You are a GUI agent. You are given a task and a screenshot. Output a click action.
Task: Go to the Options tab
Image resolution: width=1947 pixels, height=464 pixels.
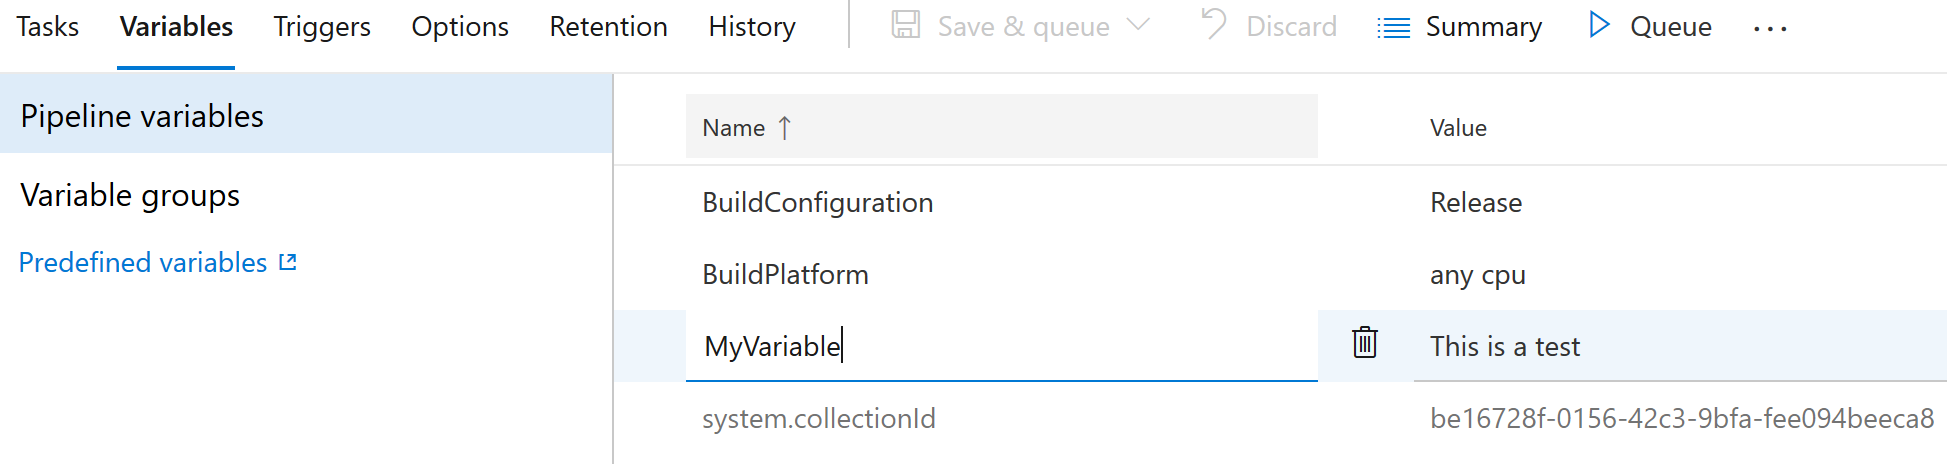[x=460, y=27]
